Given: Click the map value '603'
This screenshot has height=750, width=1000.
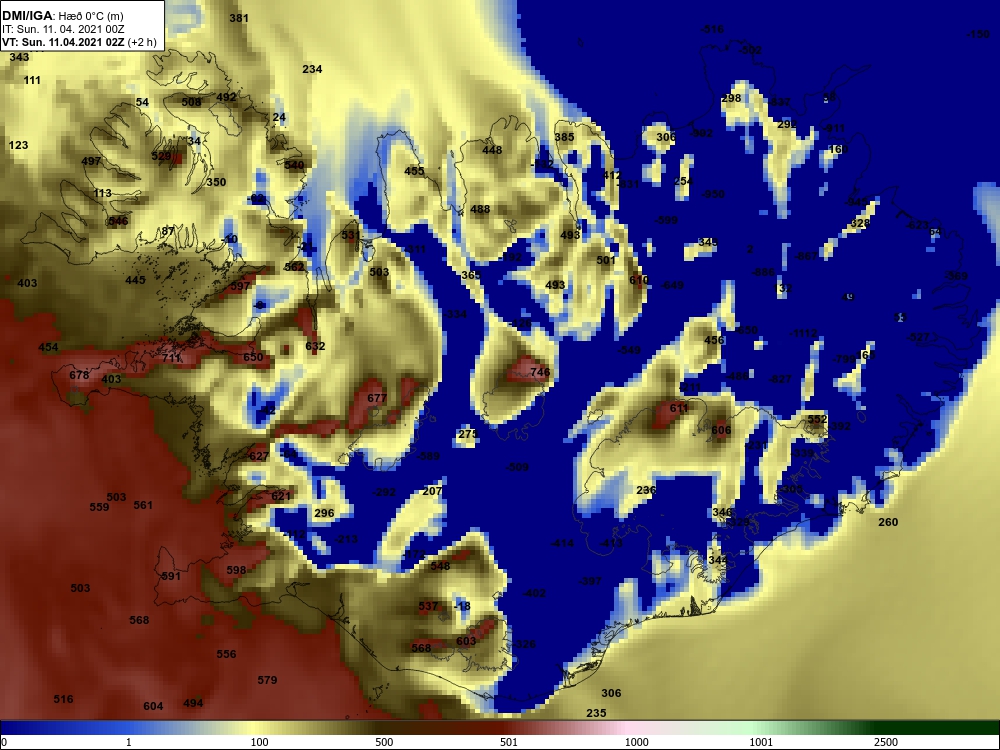Looking at the screenshot, I should (466, 641).
